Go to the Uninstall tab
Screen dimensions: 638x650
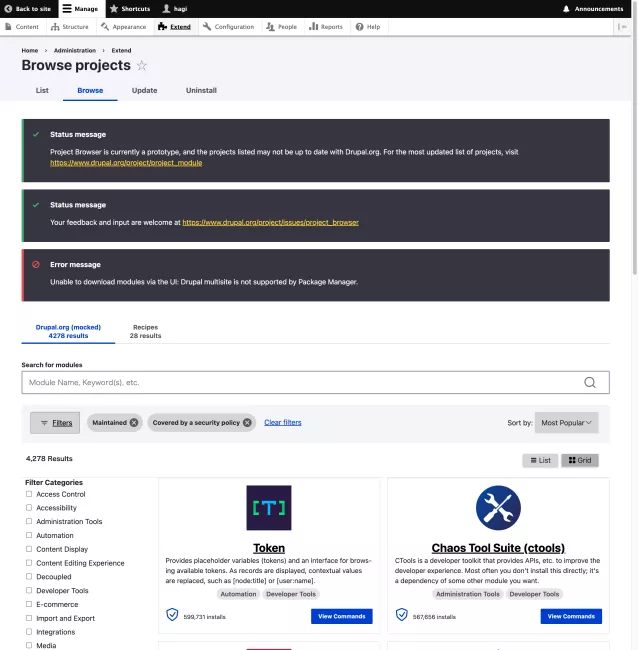coord(201,90)
